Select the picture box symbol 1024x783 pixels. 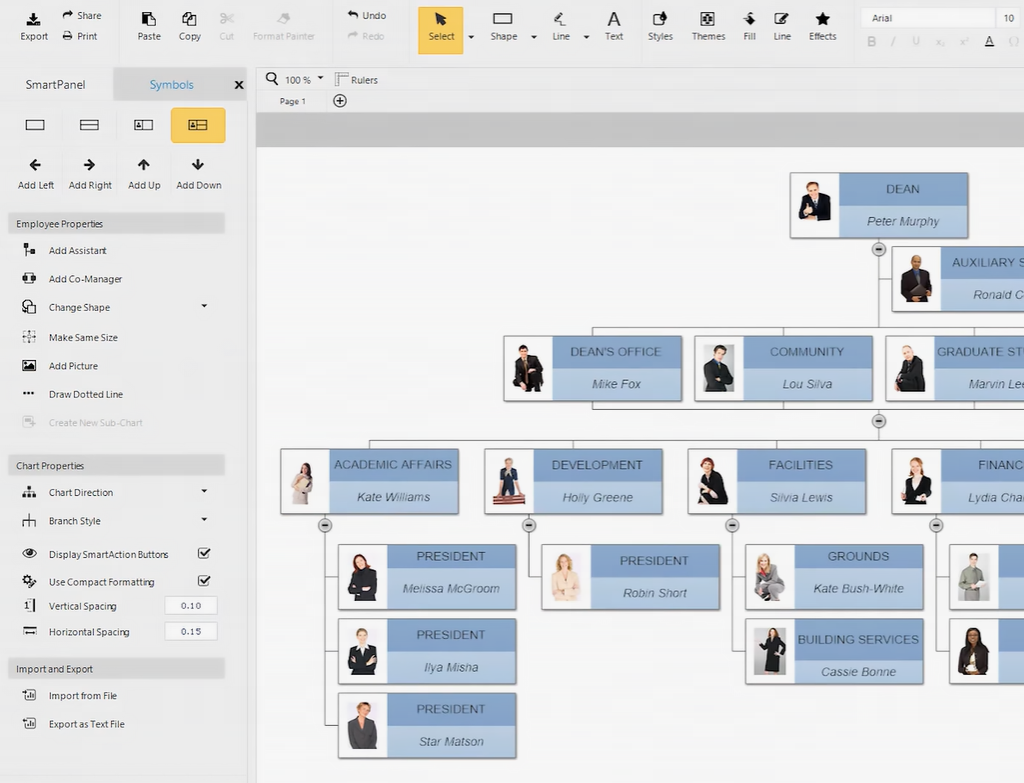click(144, 125)
